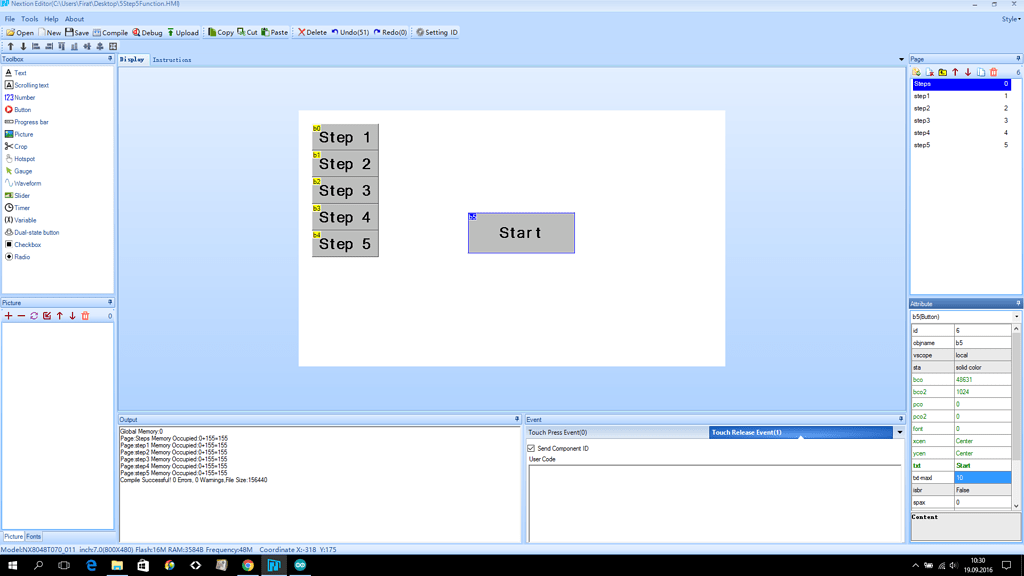The width and height of the screenshot is (1024, 576).
Task: Select the Text component in Toolbox
Action: pos(16,73)
